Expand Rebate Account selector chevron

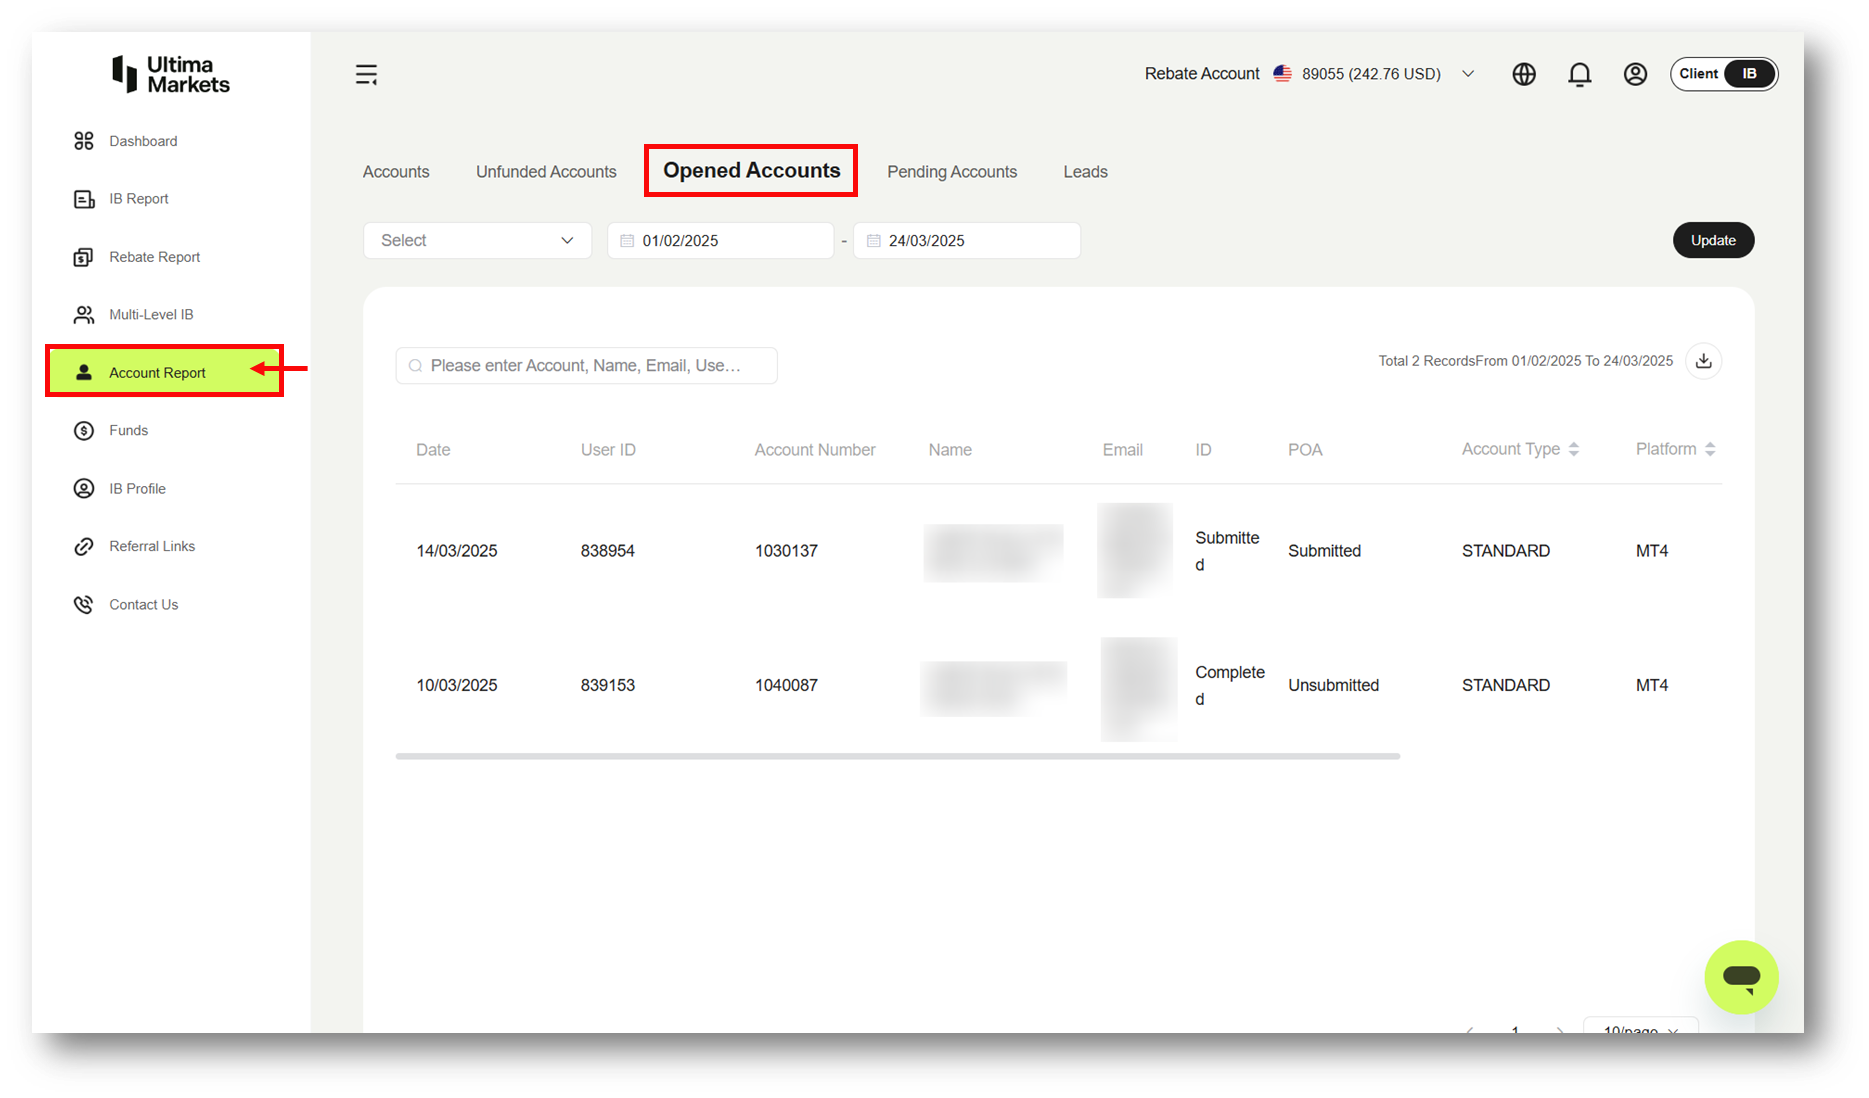tap(1467, 74)
